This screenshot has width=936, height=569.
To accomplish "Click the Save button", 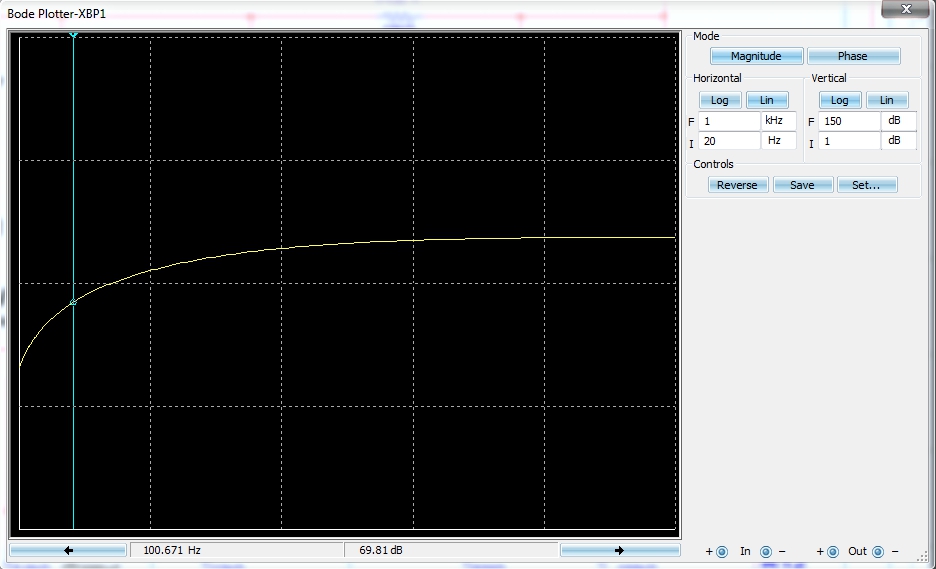I will click(802, 185).
